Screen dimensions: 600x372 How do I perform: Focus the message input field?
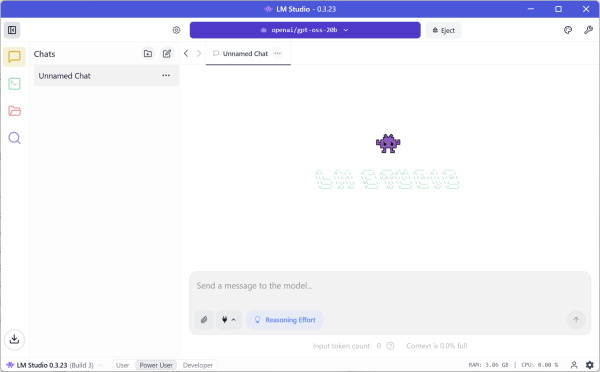point(390,286)
